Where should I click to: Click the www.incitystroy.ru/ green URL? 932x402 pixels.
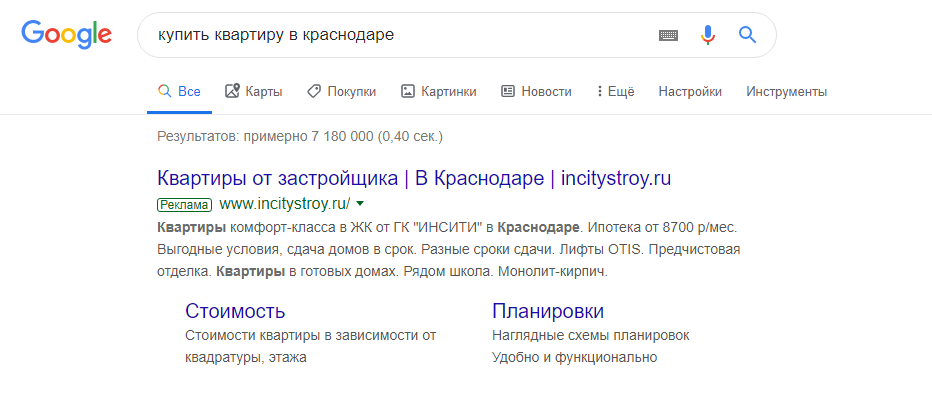[x=285, y=204]
